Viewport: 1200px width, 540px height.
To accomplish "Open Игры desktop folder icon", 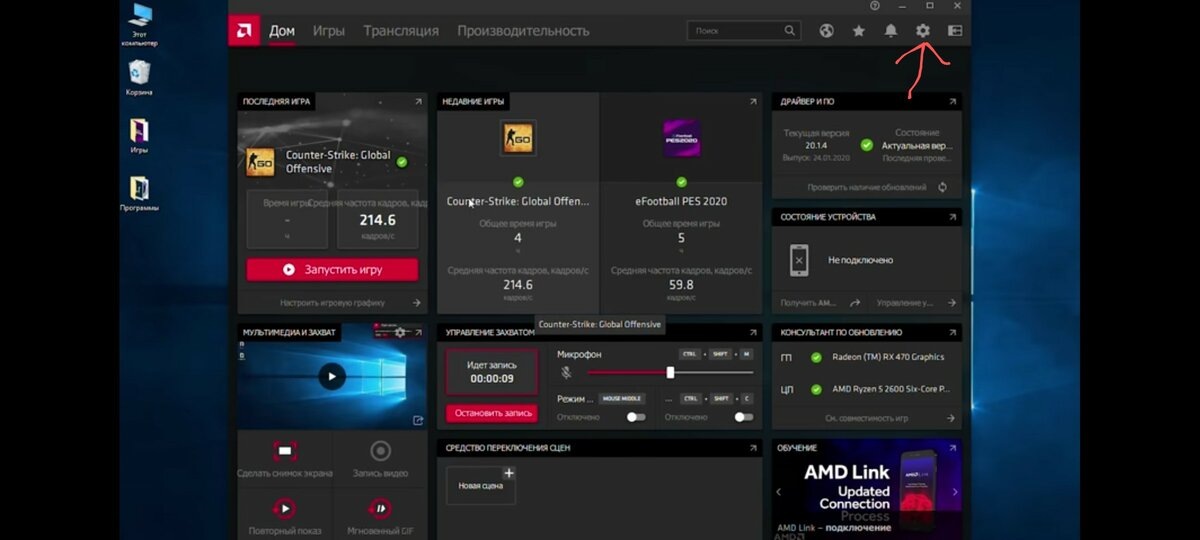I will click(x=139, y=135).
